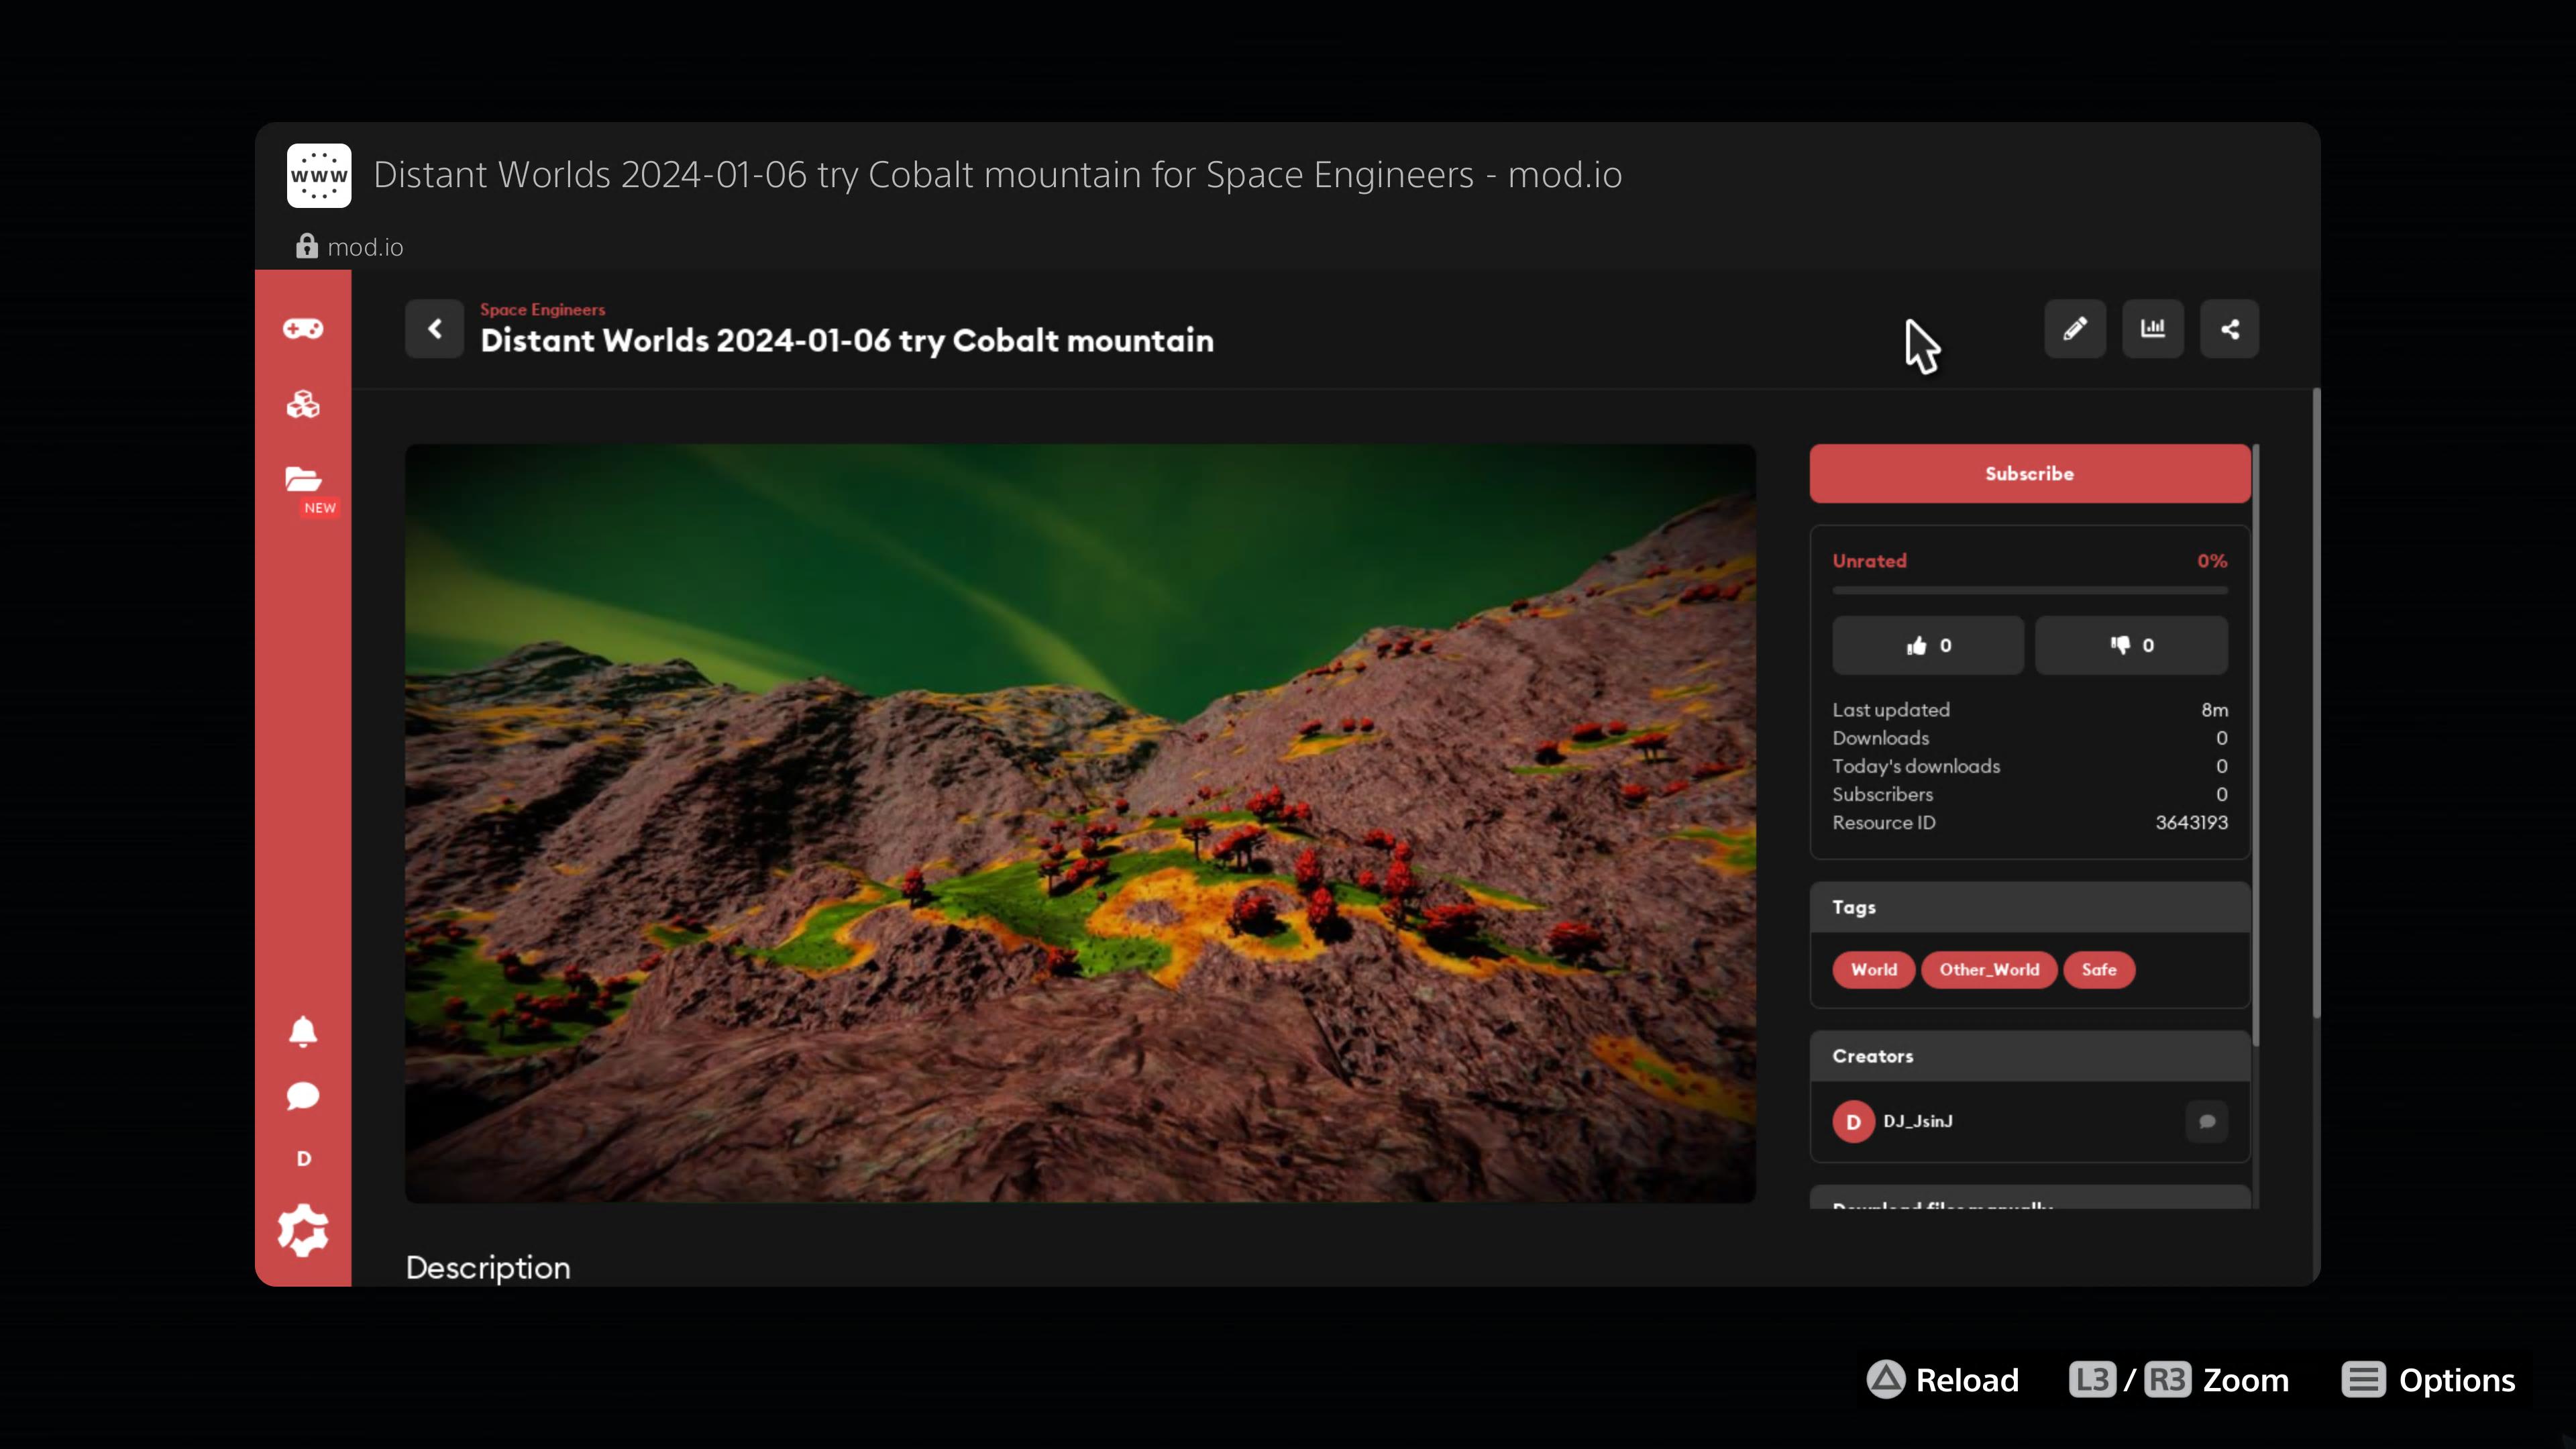Open the Cobalt mountain preview image
This screenshot has height=1449, width=2576.
tap(1080, 823)
